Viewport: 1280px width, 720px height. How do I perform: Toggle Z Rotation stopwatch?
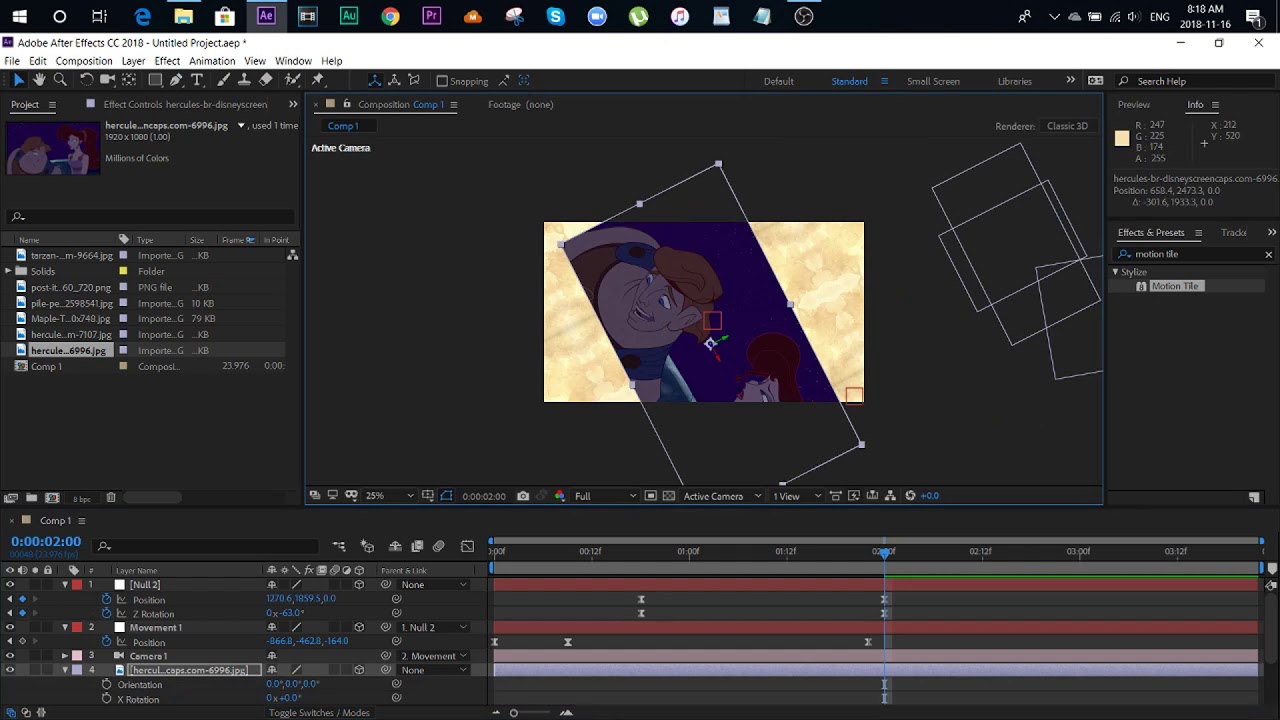click(x=107, y=613)
